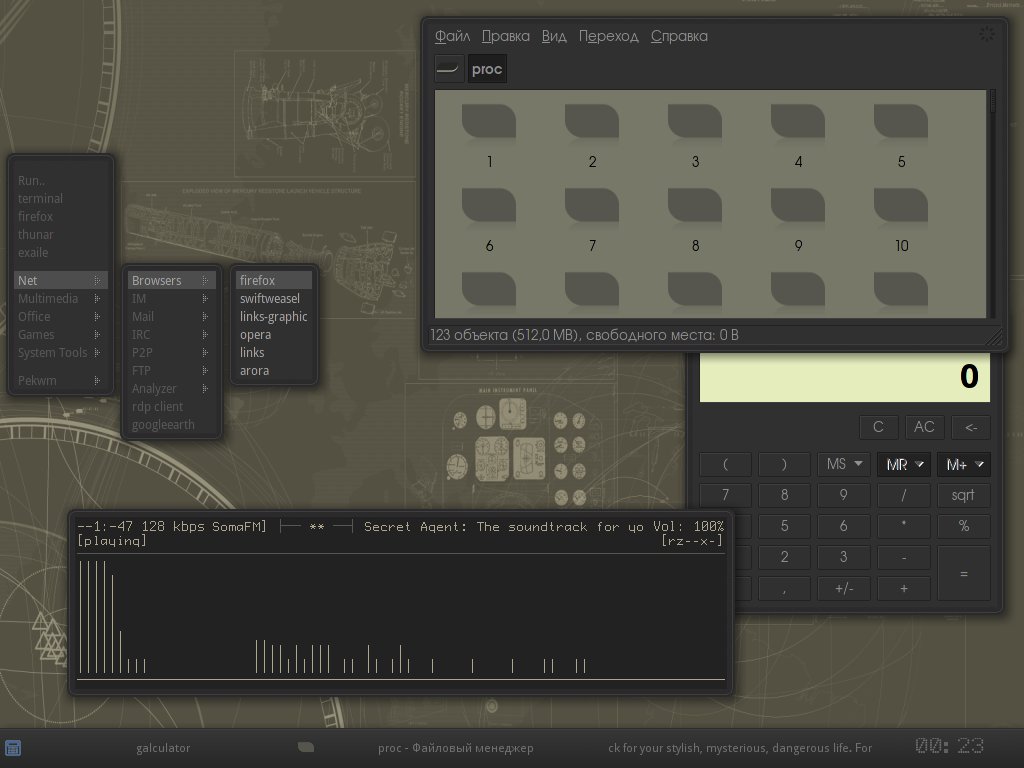Click root path button left of proc

(449, 69)
